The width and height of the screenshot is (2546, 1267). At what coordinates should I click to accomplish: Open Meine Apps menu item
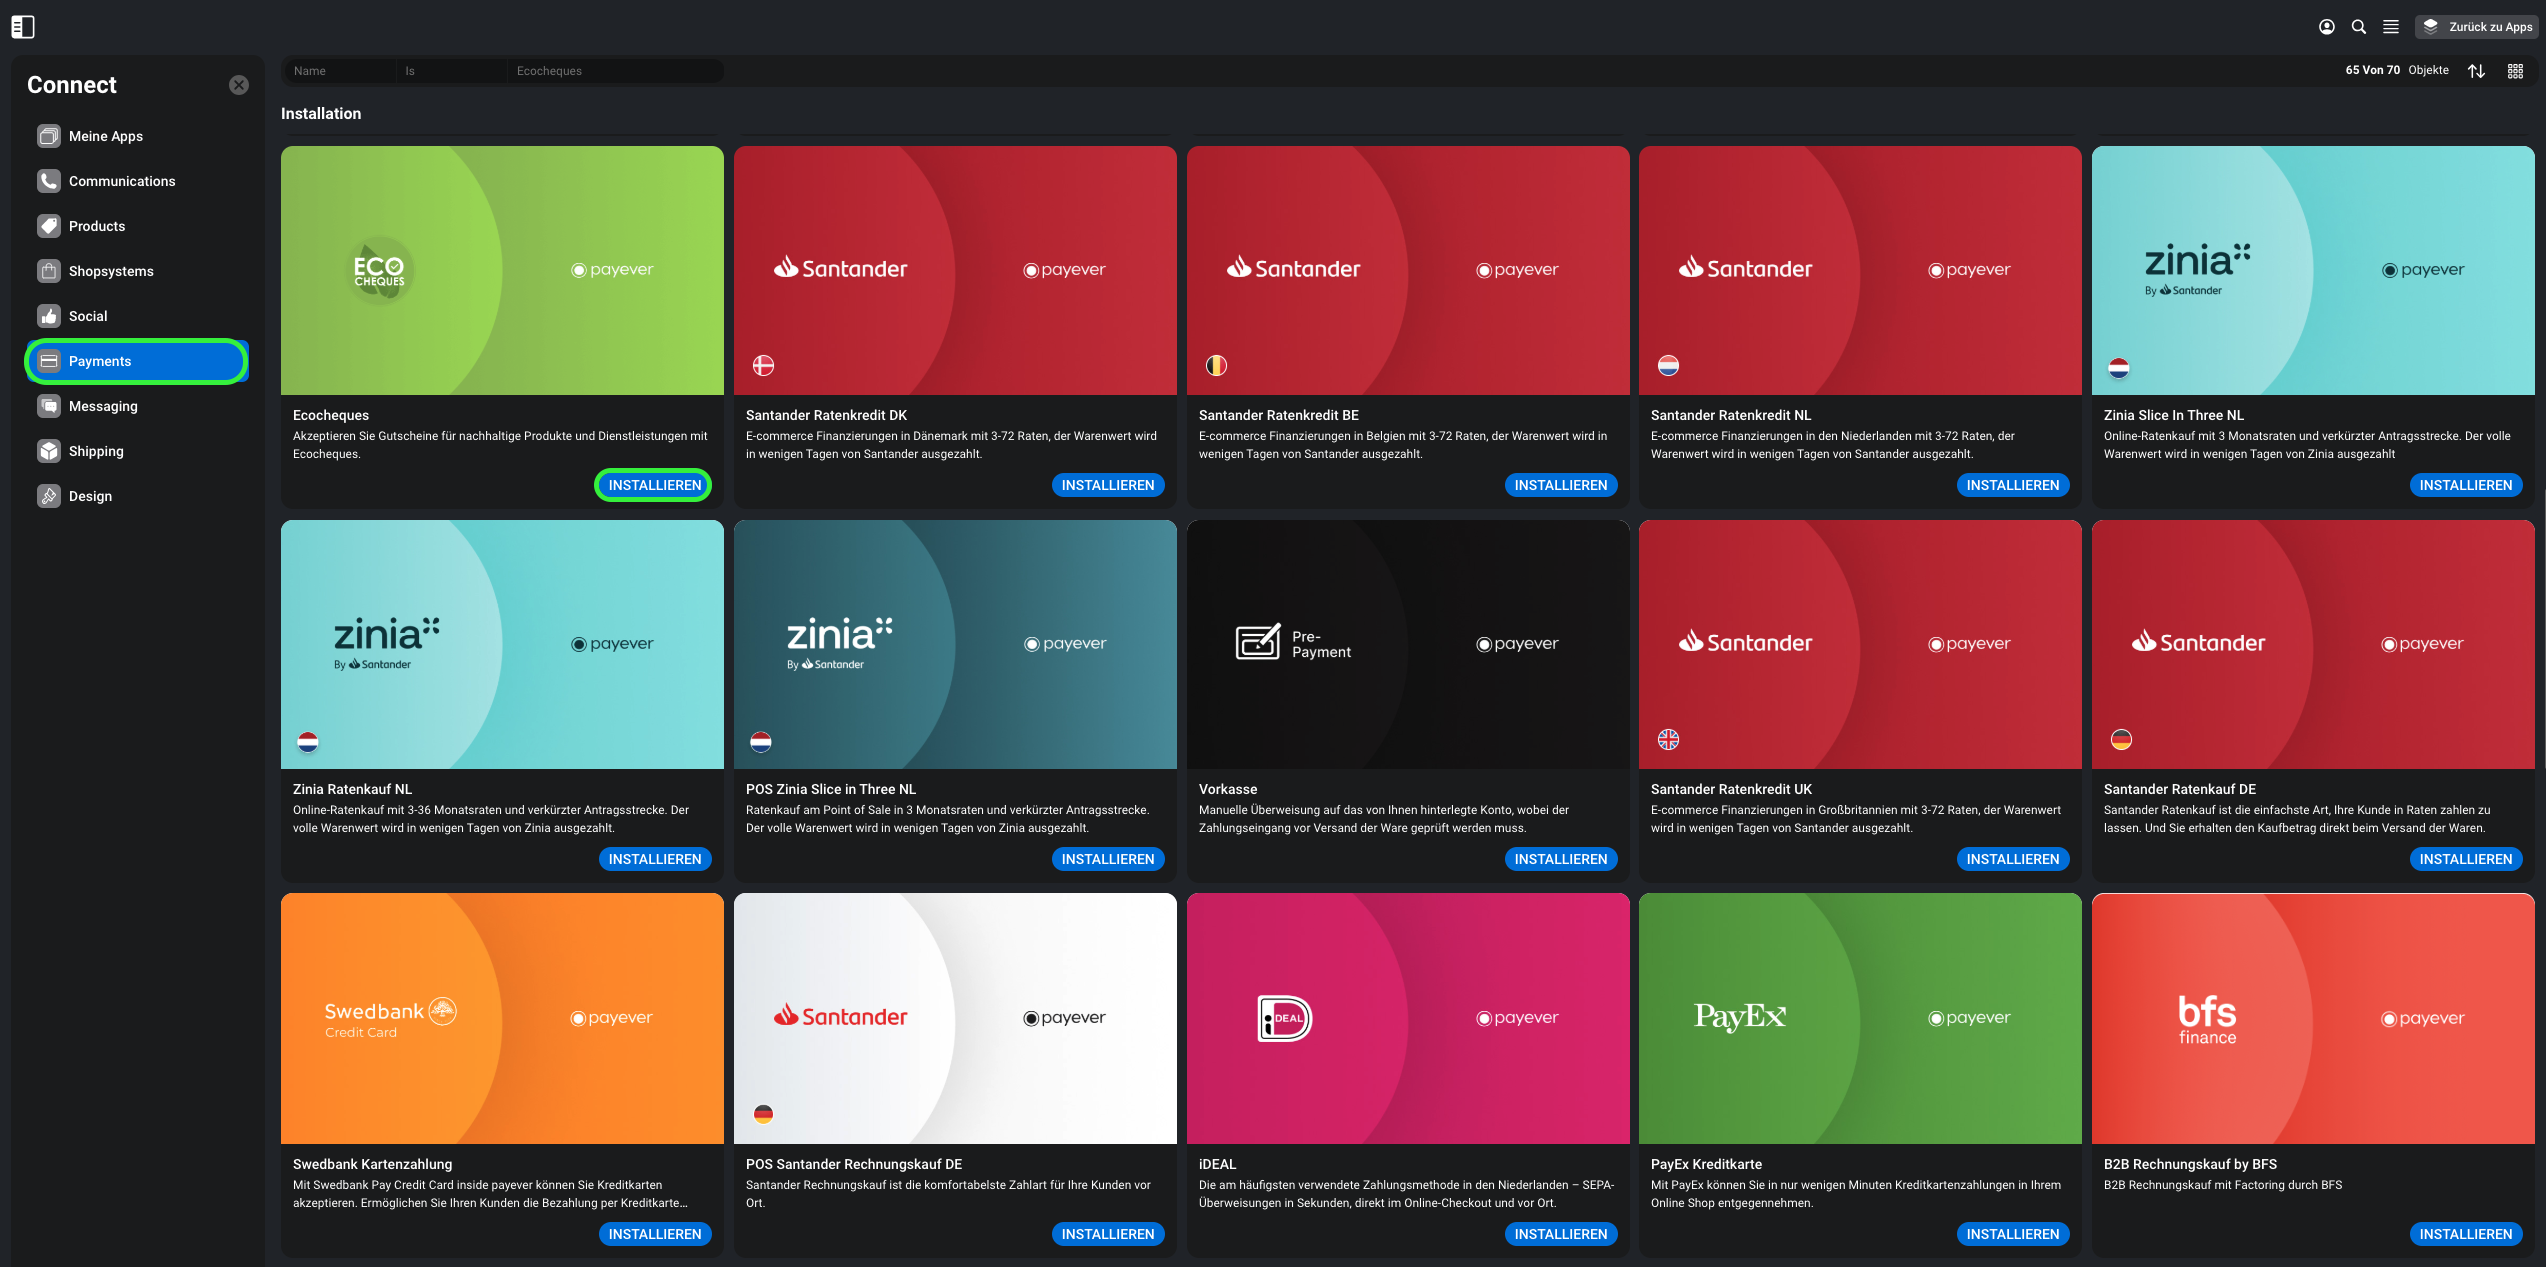[x=137, y=136]
